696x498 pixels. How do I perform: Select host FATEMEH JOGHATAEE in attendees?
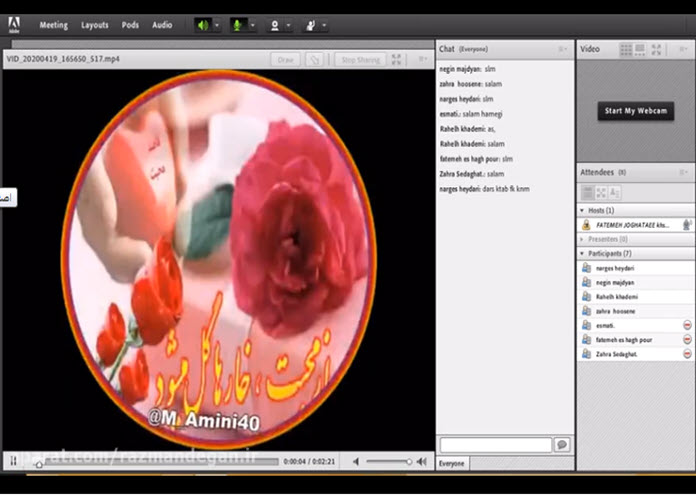pos(636,225)
